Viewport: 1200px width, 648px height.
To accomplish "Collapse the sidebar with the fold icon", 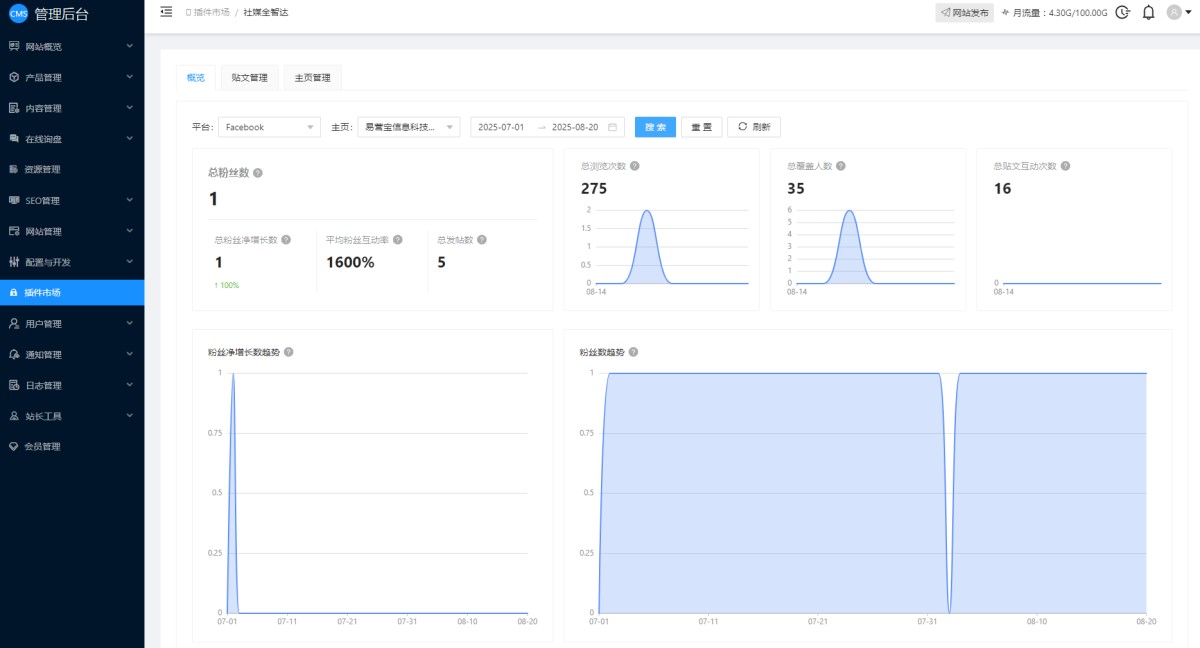I will (x=166, y=12).
